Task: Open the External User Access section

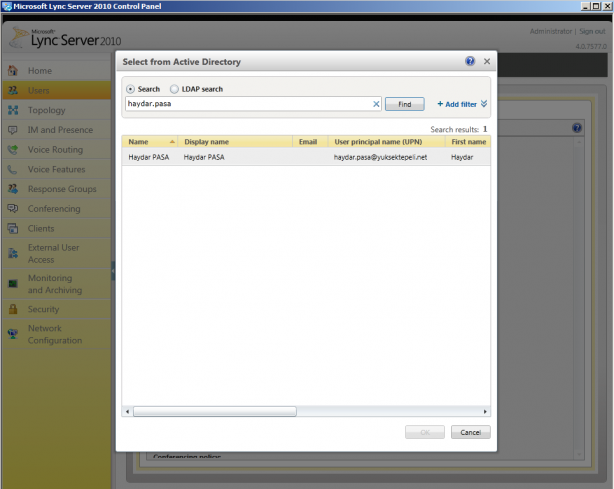Action: click(x=56, y=254)
